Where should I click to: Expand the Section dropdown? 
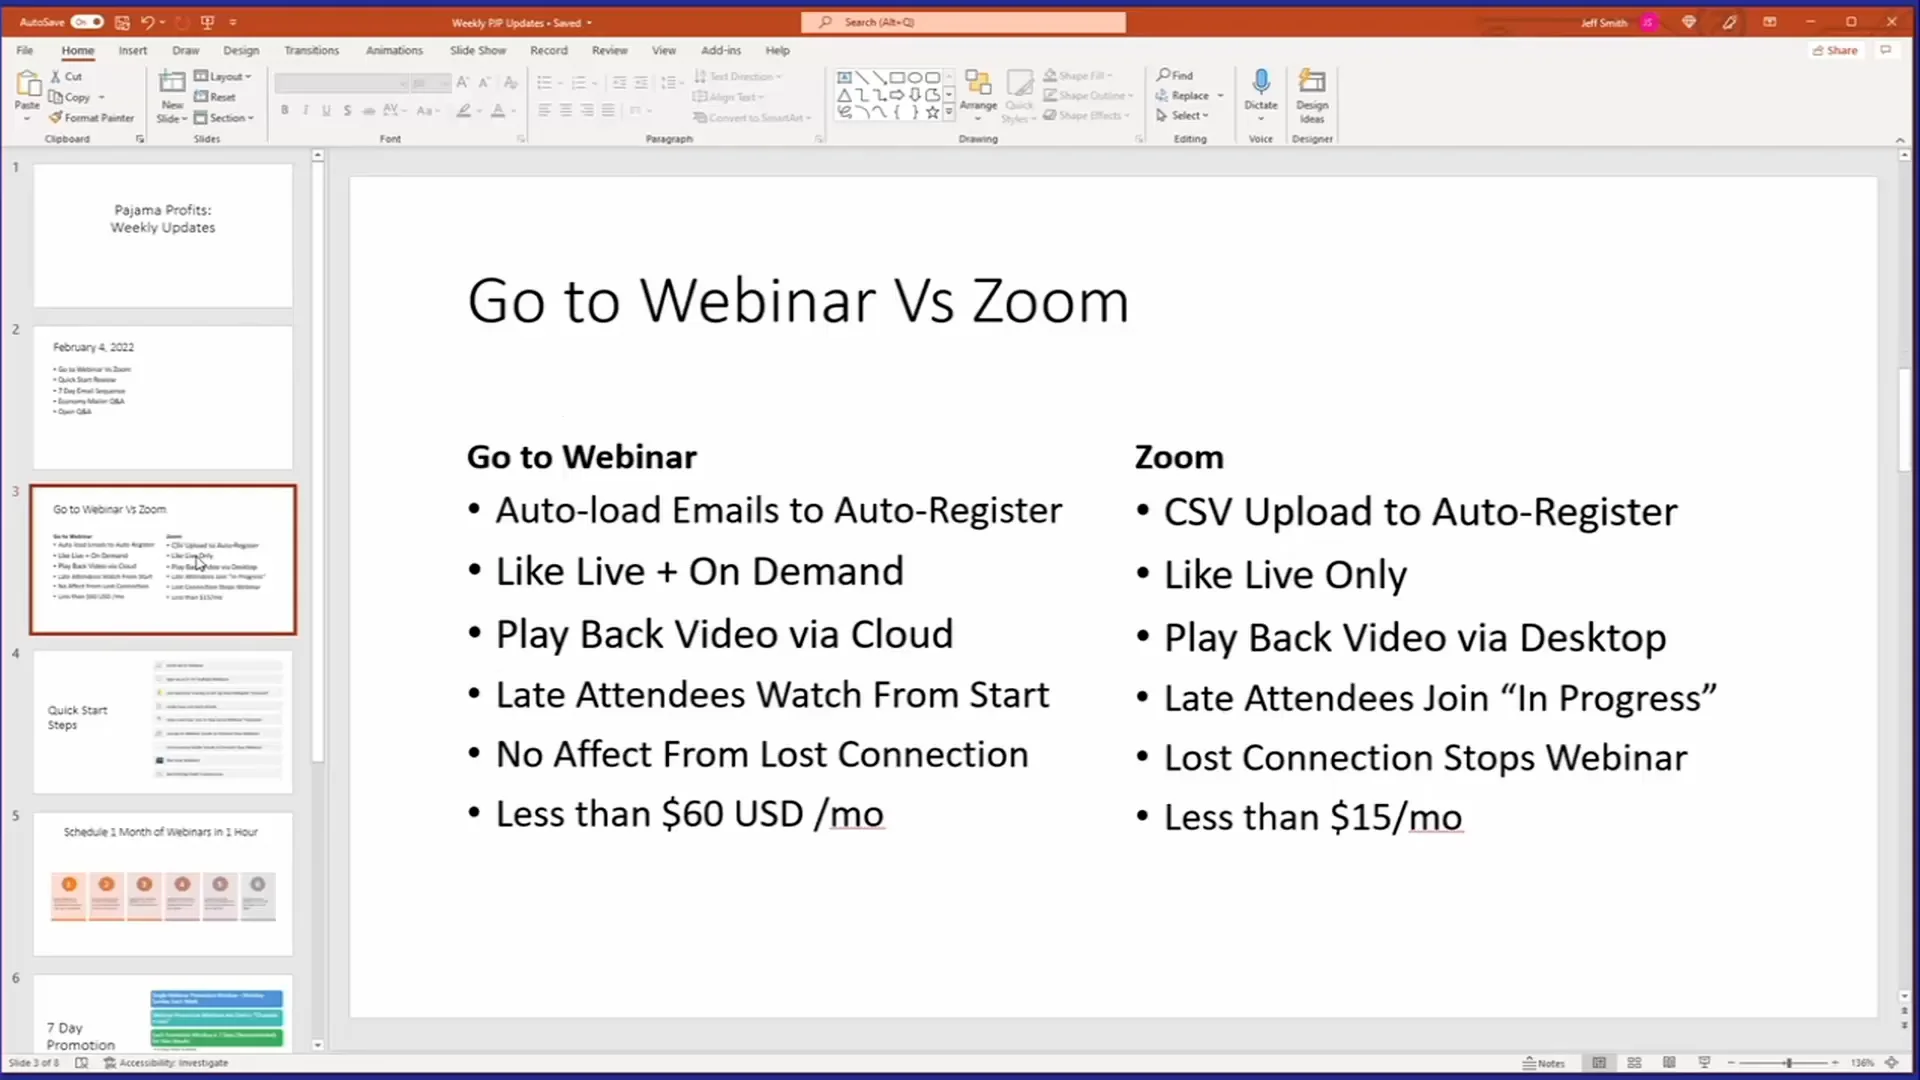[x=224, y=118]
